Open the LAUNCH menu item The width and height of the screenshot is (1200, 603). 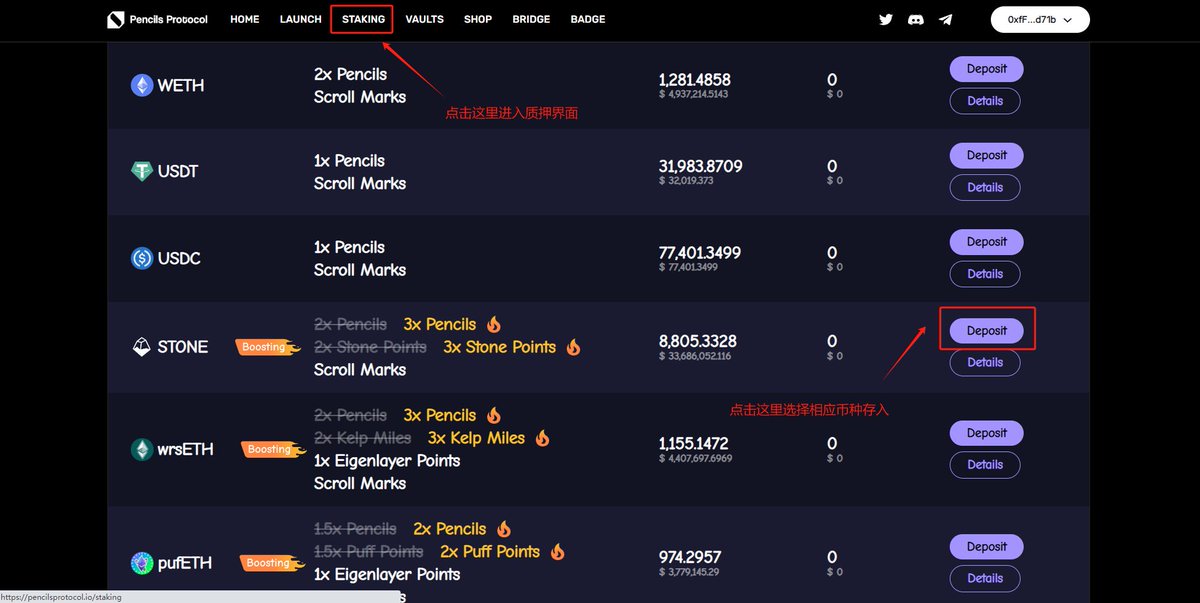click(x=301, y=19)
